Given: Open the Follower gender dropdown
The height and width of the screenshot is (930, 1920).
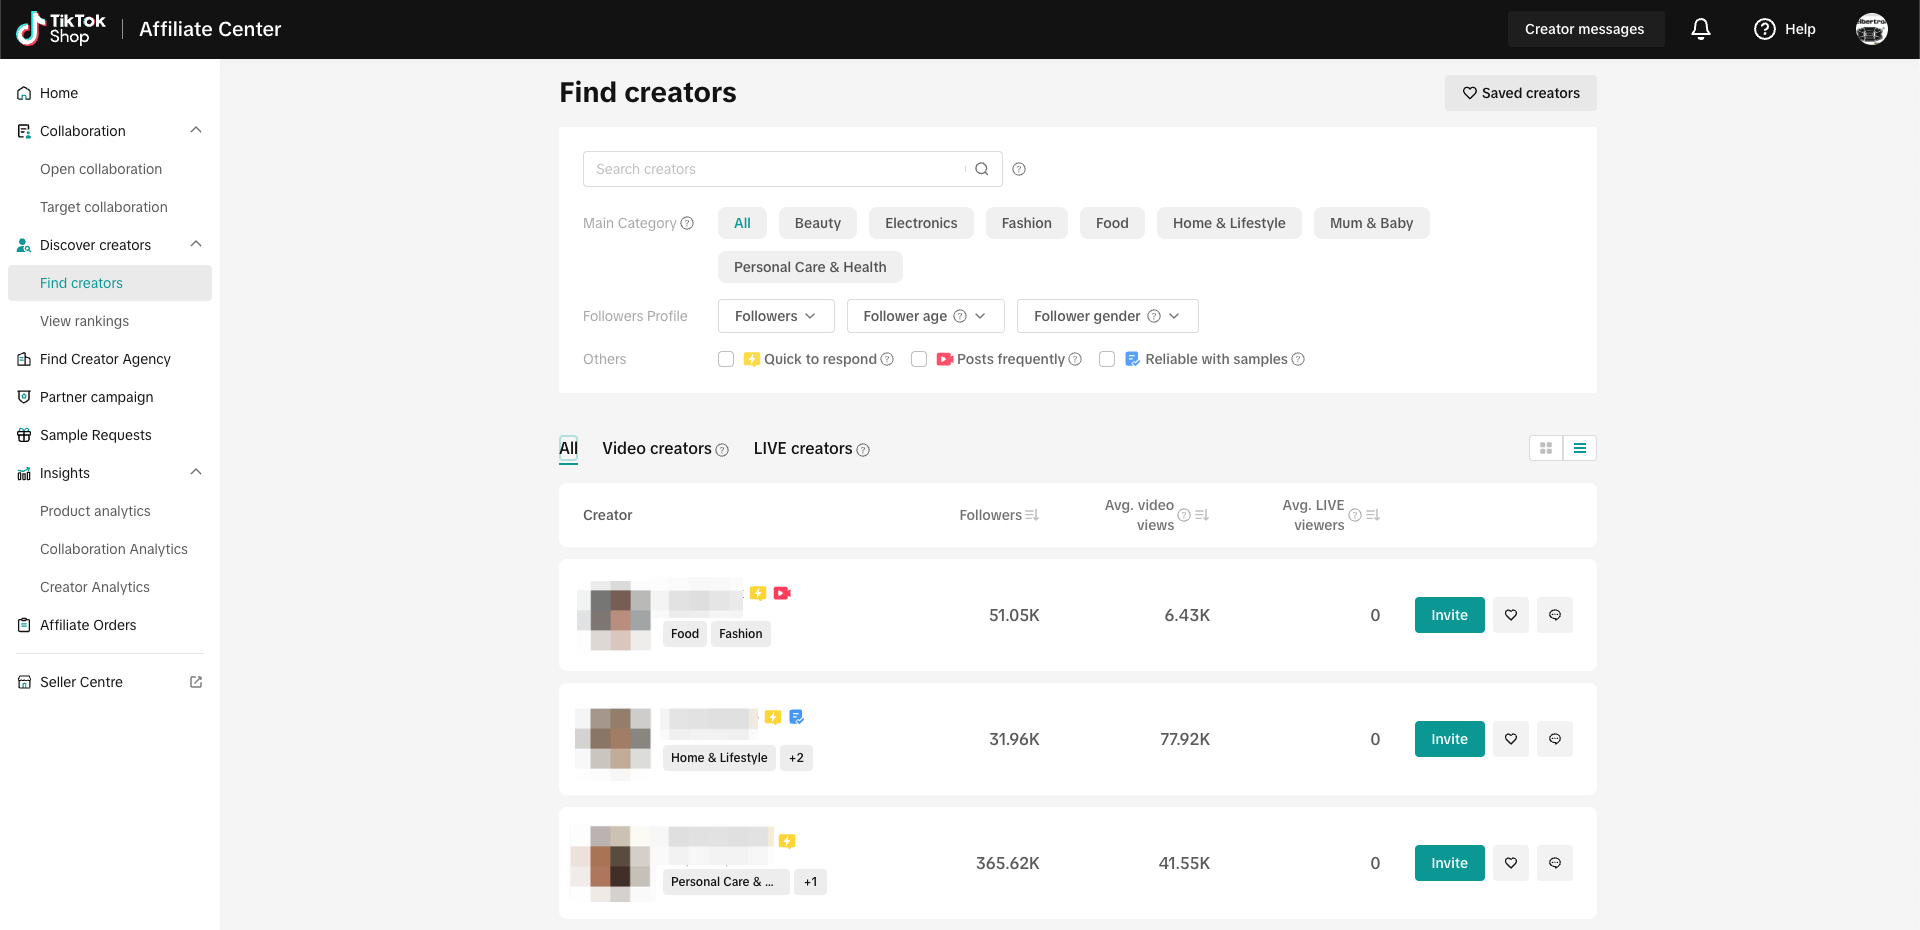Looking at the screenshot, I should [1107, 316].
